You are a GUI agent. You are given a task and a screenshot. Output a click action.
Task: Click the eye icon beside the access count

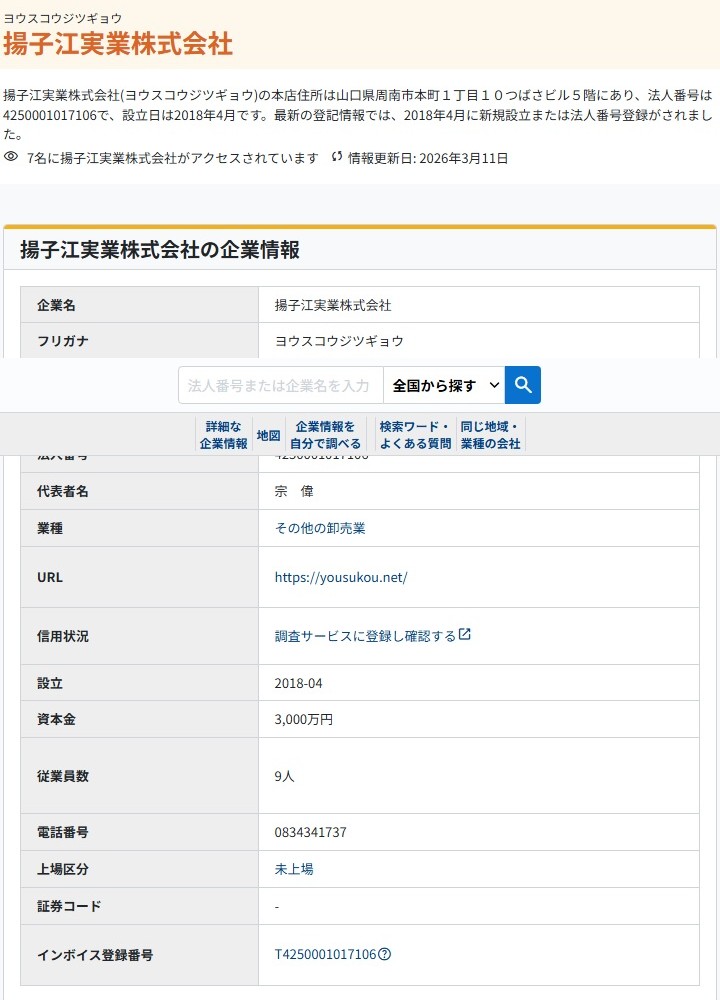pos(11,157)
